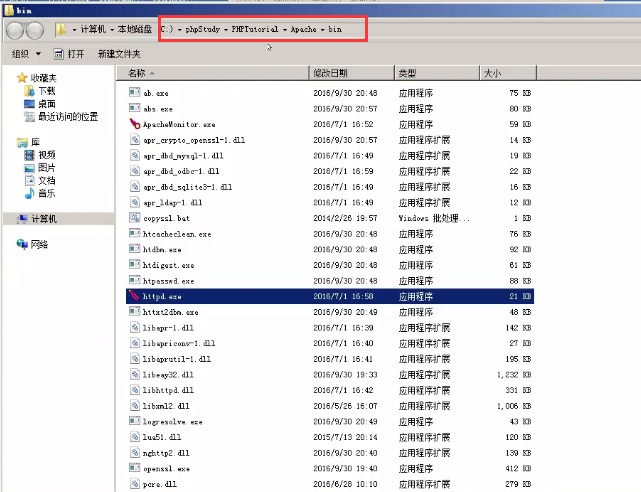Expand the dropdown arrow after phpStudy in address bar
The height and width of the screenshot is (492, 641).
tap(224, 30)
